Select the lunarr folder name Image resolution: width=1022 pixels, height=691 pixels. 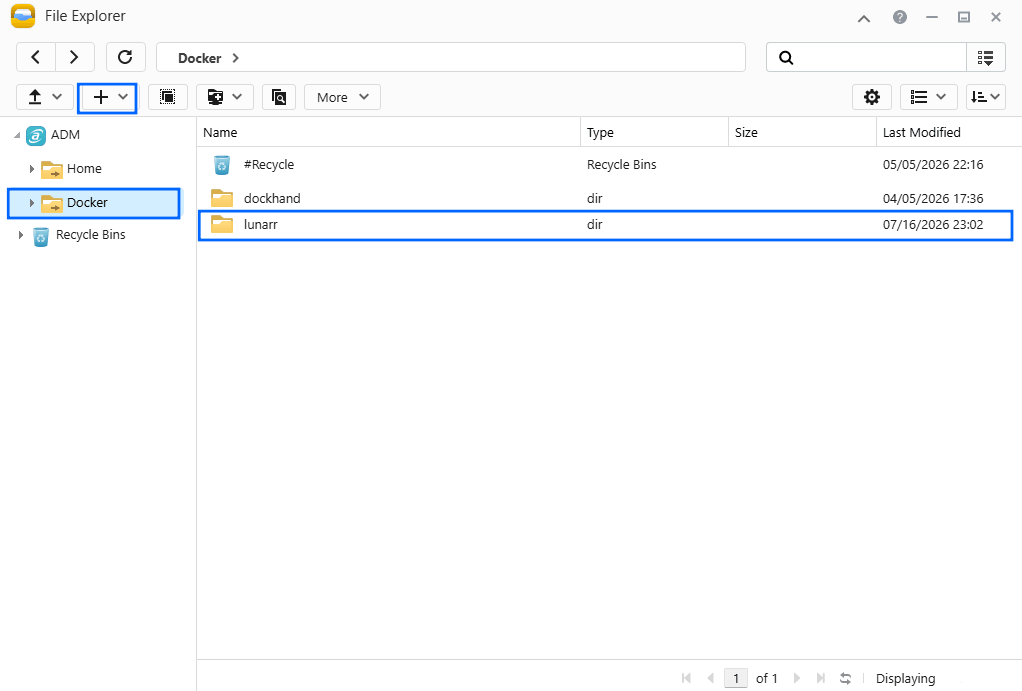click(261, 224)
